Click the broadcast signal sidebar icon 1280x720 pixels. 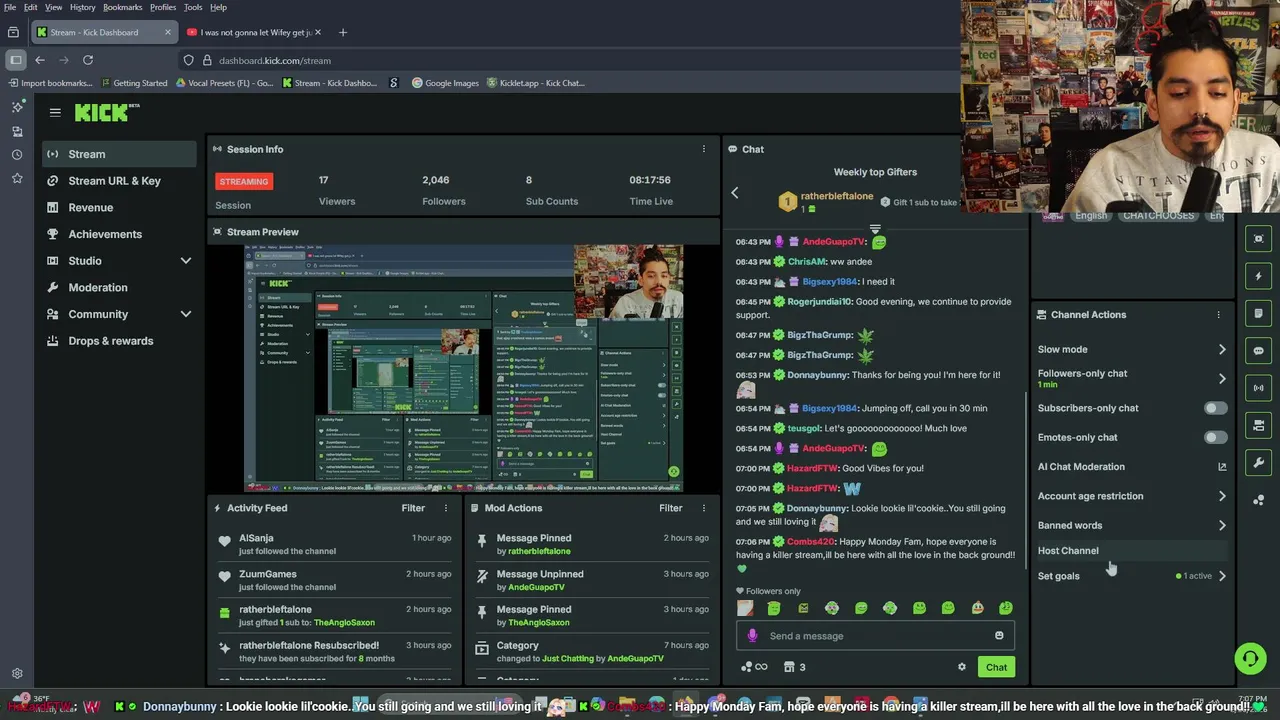click(1258, 388)
